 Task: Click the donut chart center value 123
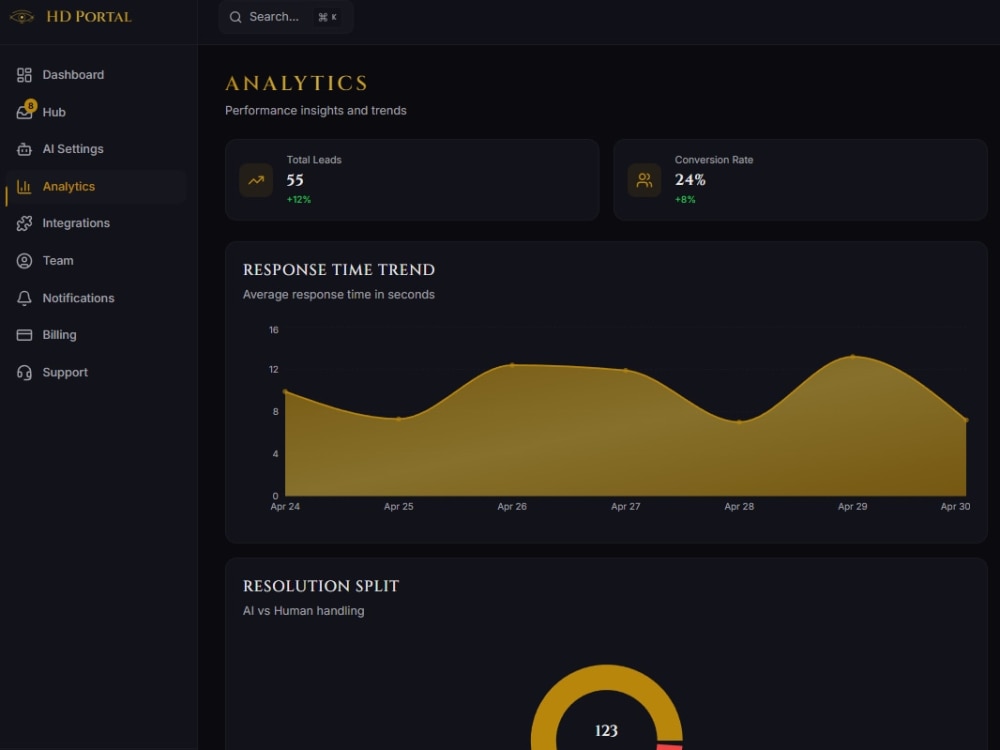(607, 730)
